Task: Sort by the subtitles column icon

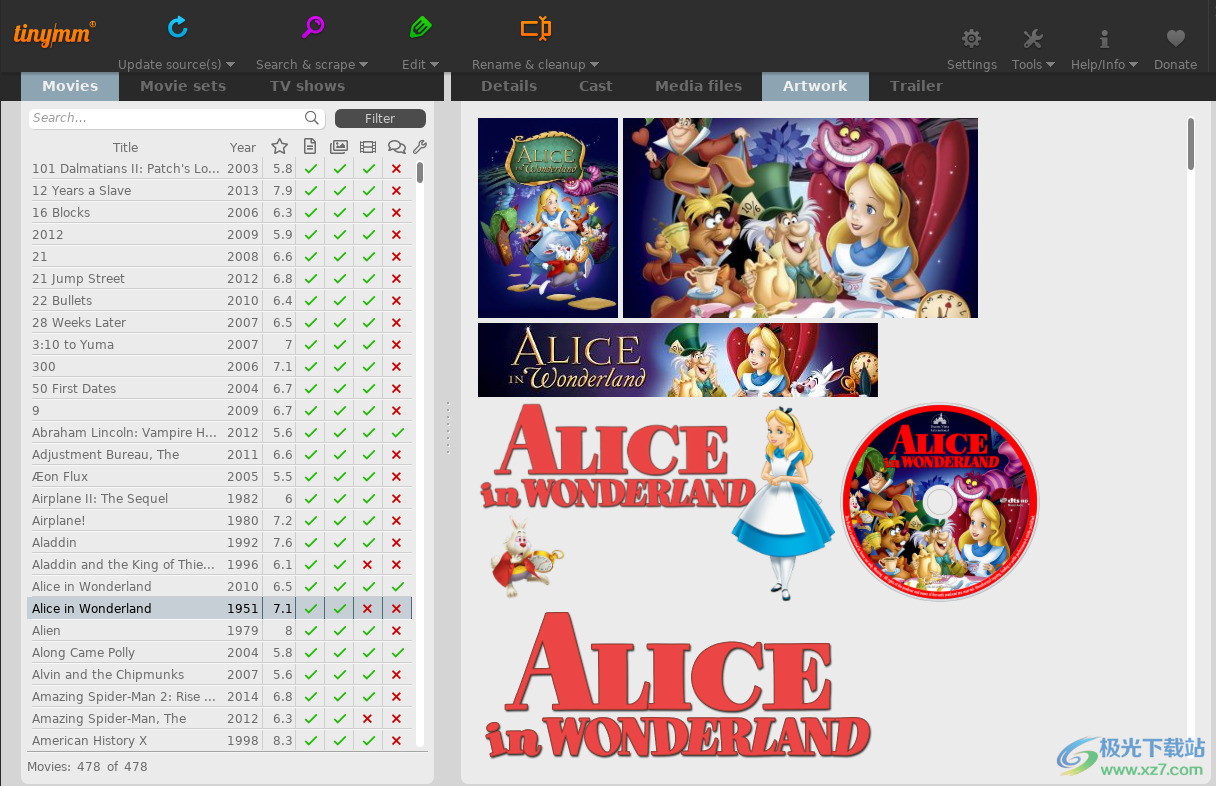Action: coord(397,147)
